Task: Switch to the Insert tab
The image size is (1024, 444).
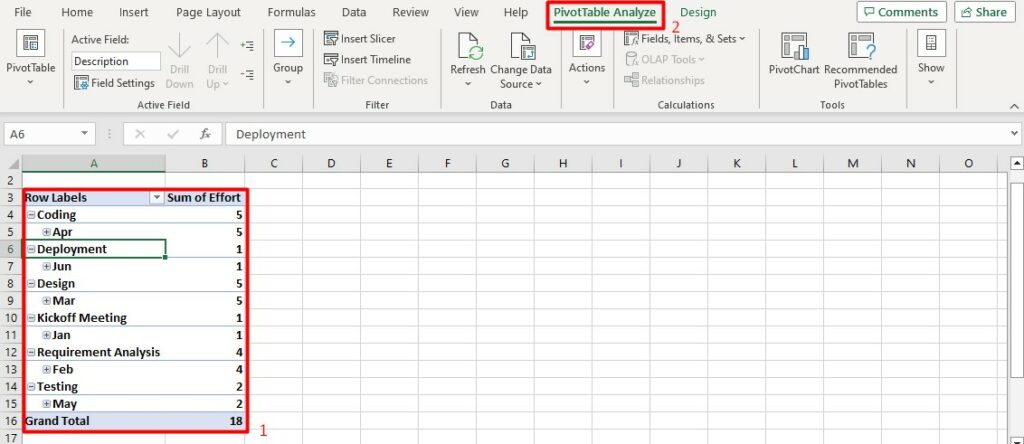Action: click(134, 12)
